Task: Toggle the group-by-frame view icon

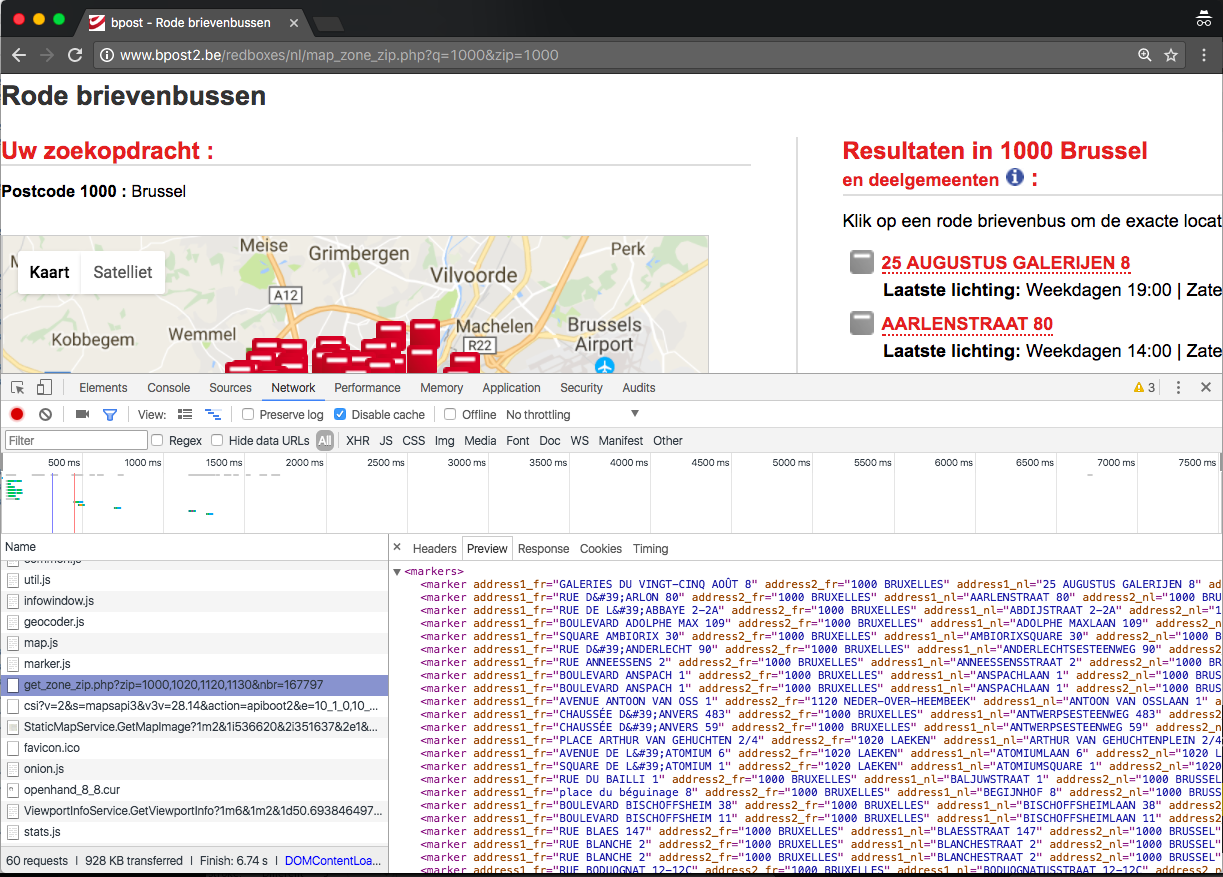Action: 213,415
